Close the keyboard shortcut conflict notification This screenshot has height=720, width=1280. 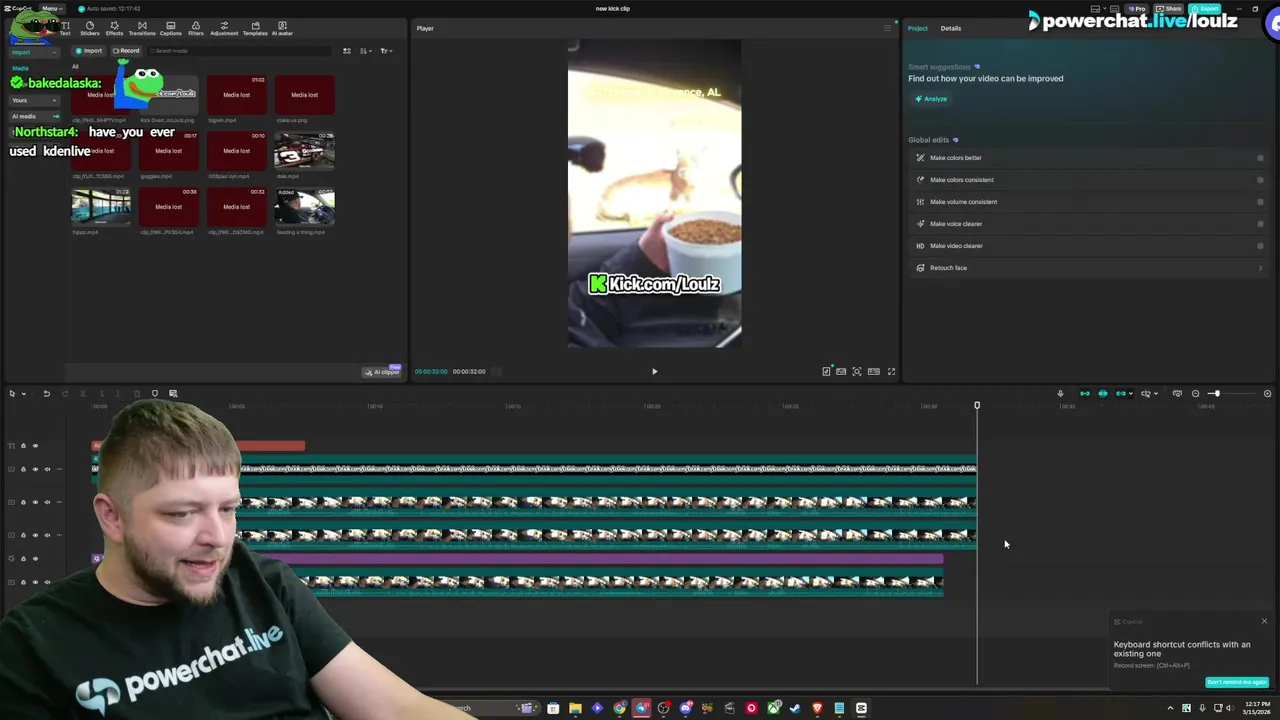point(1264,621)
